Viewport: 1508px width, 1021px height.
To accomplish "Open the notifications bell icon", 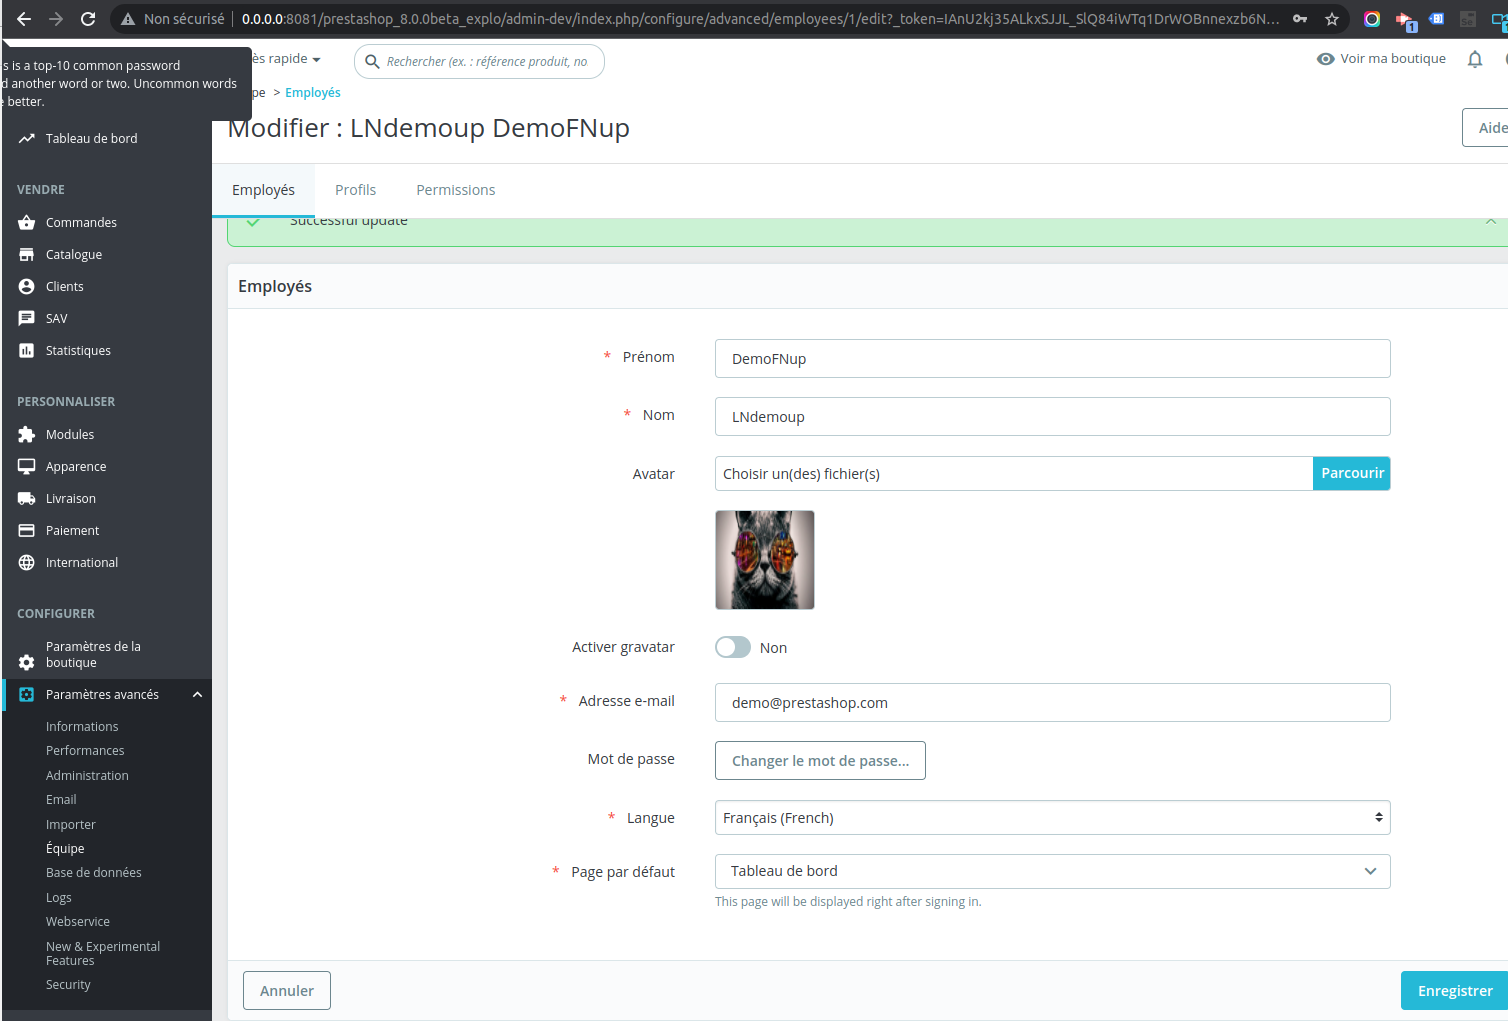I will tap(1475, 59).
